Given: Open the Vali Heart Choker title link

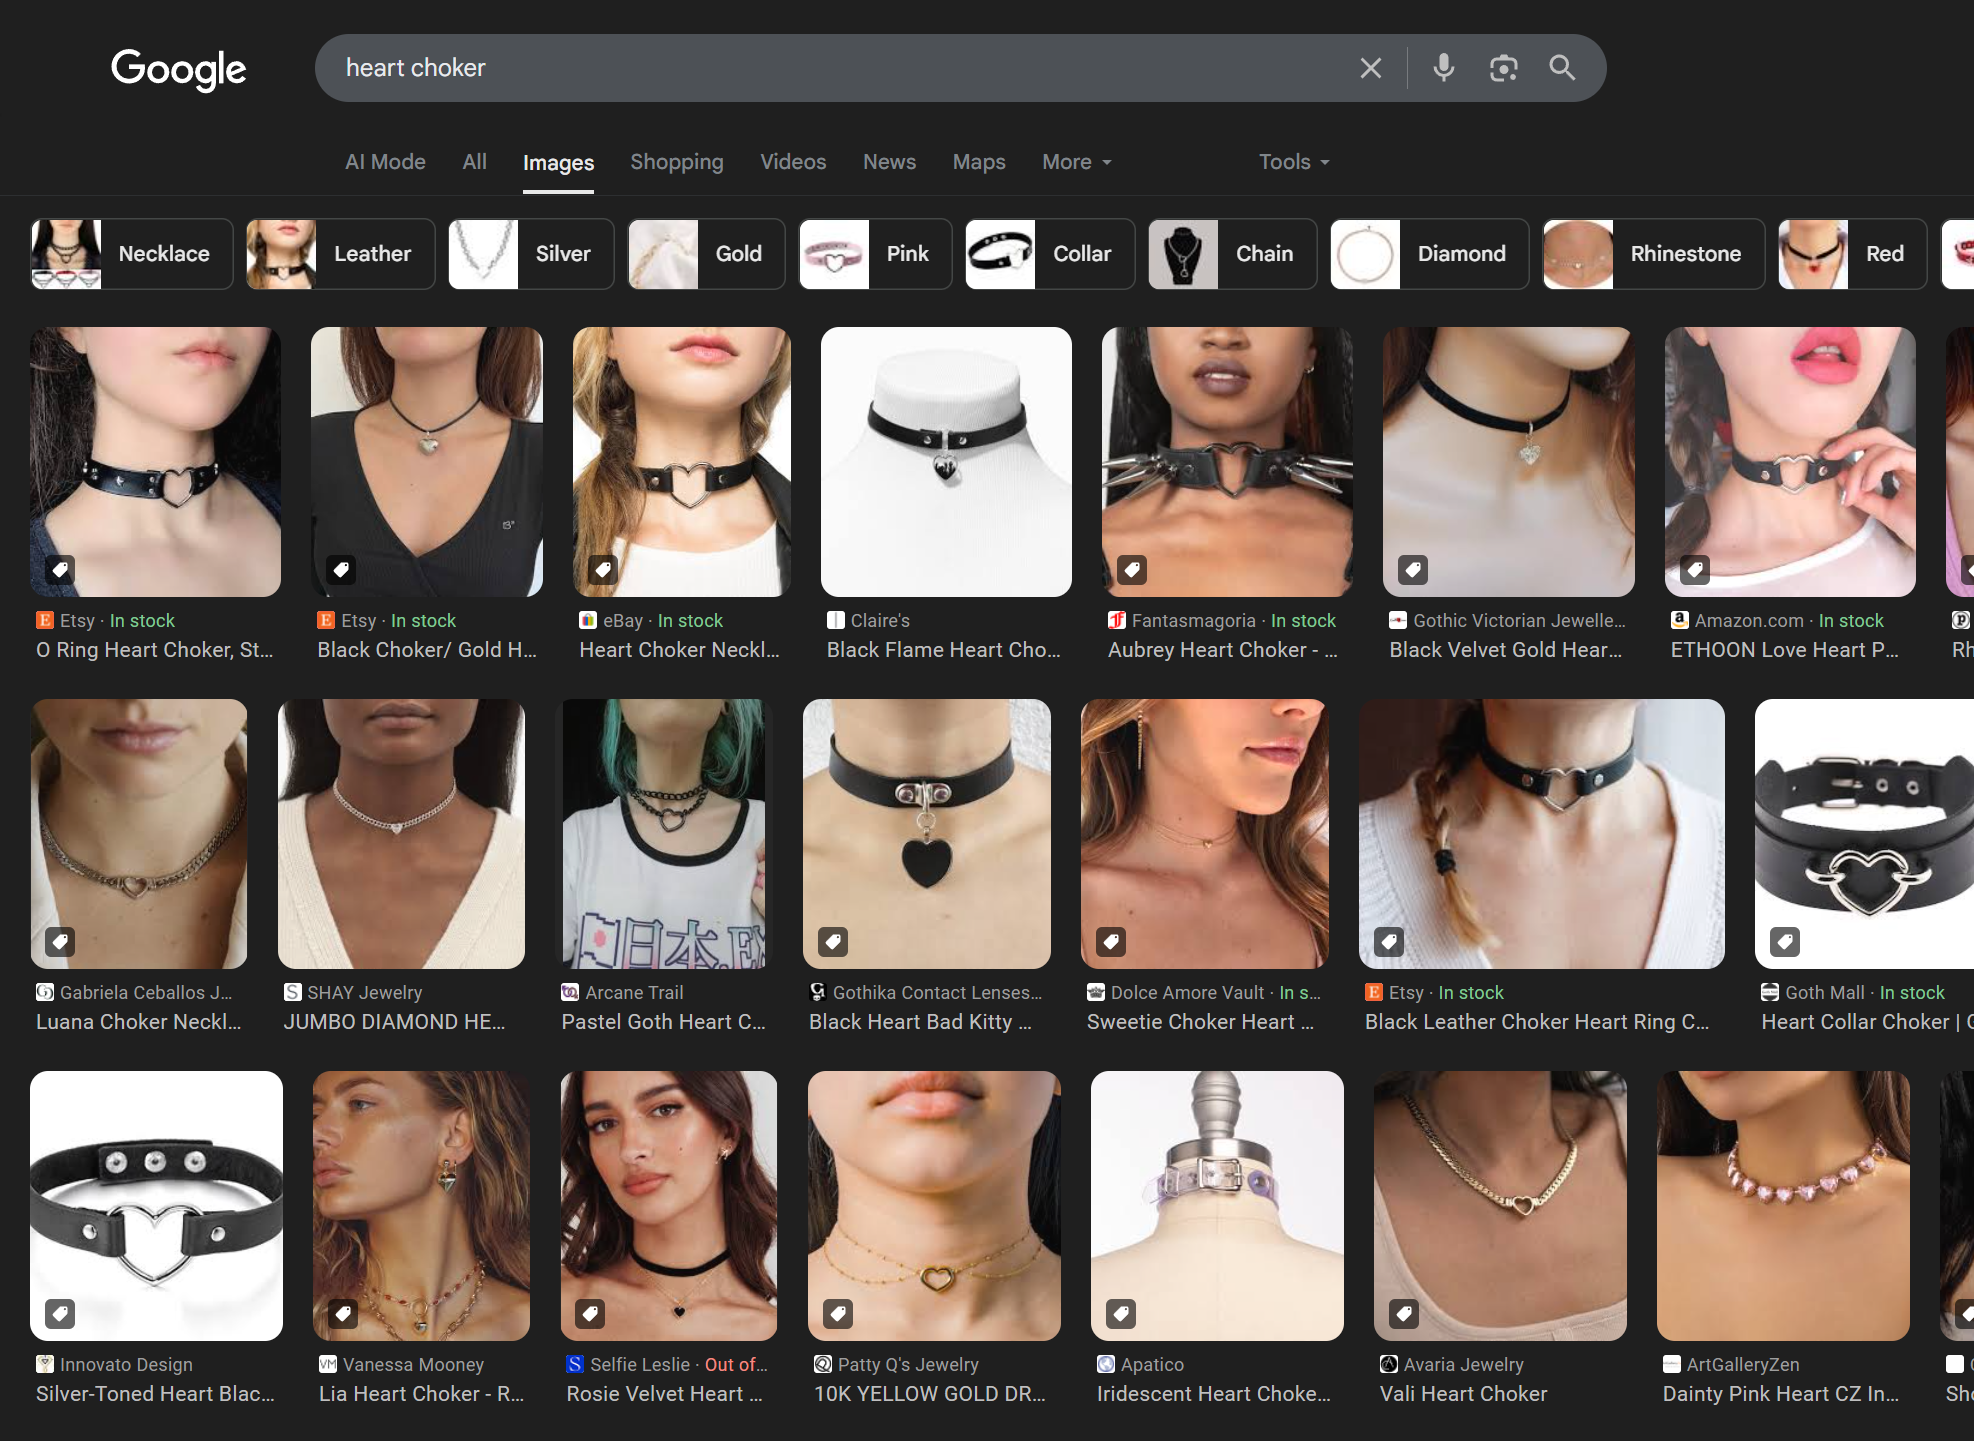Looking at the screenshot, I should click(x=1463, y=1394).
